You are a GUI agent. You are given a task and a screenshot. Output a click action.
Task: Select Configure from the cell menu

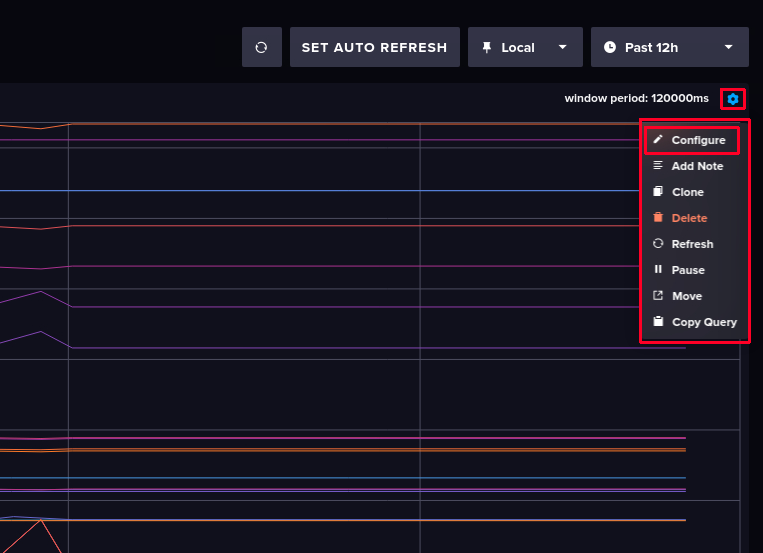point(698,140)
